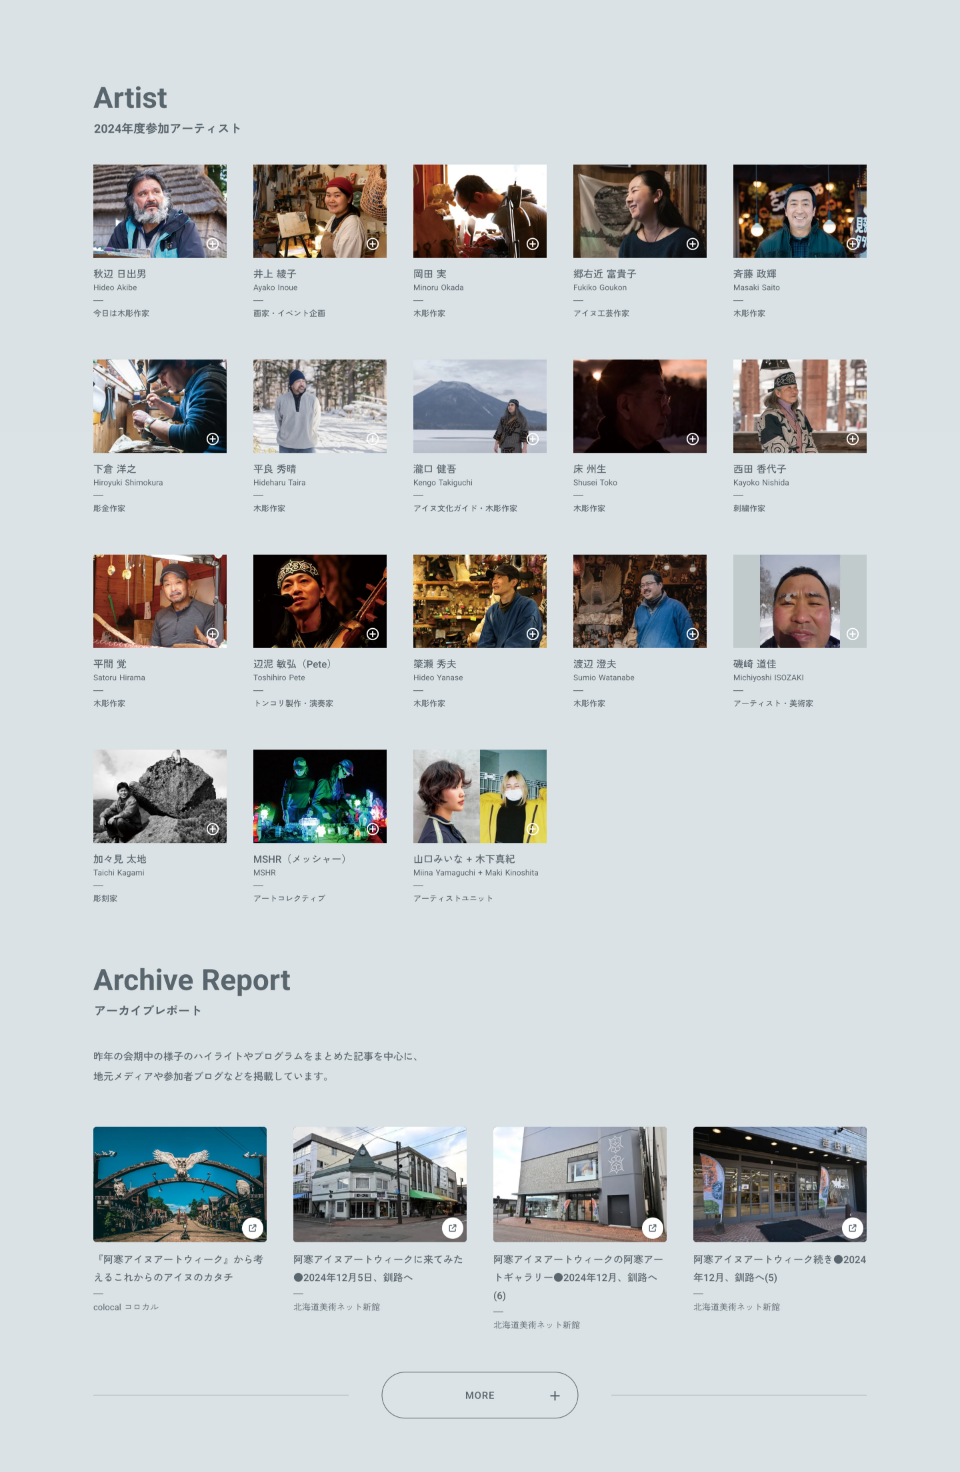This screenshot has width=960, height=1472.
Task: Open Fukiko Goukon's details with plus icon
Action: [x=693, y=244]
